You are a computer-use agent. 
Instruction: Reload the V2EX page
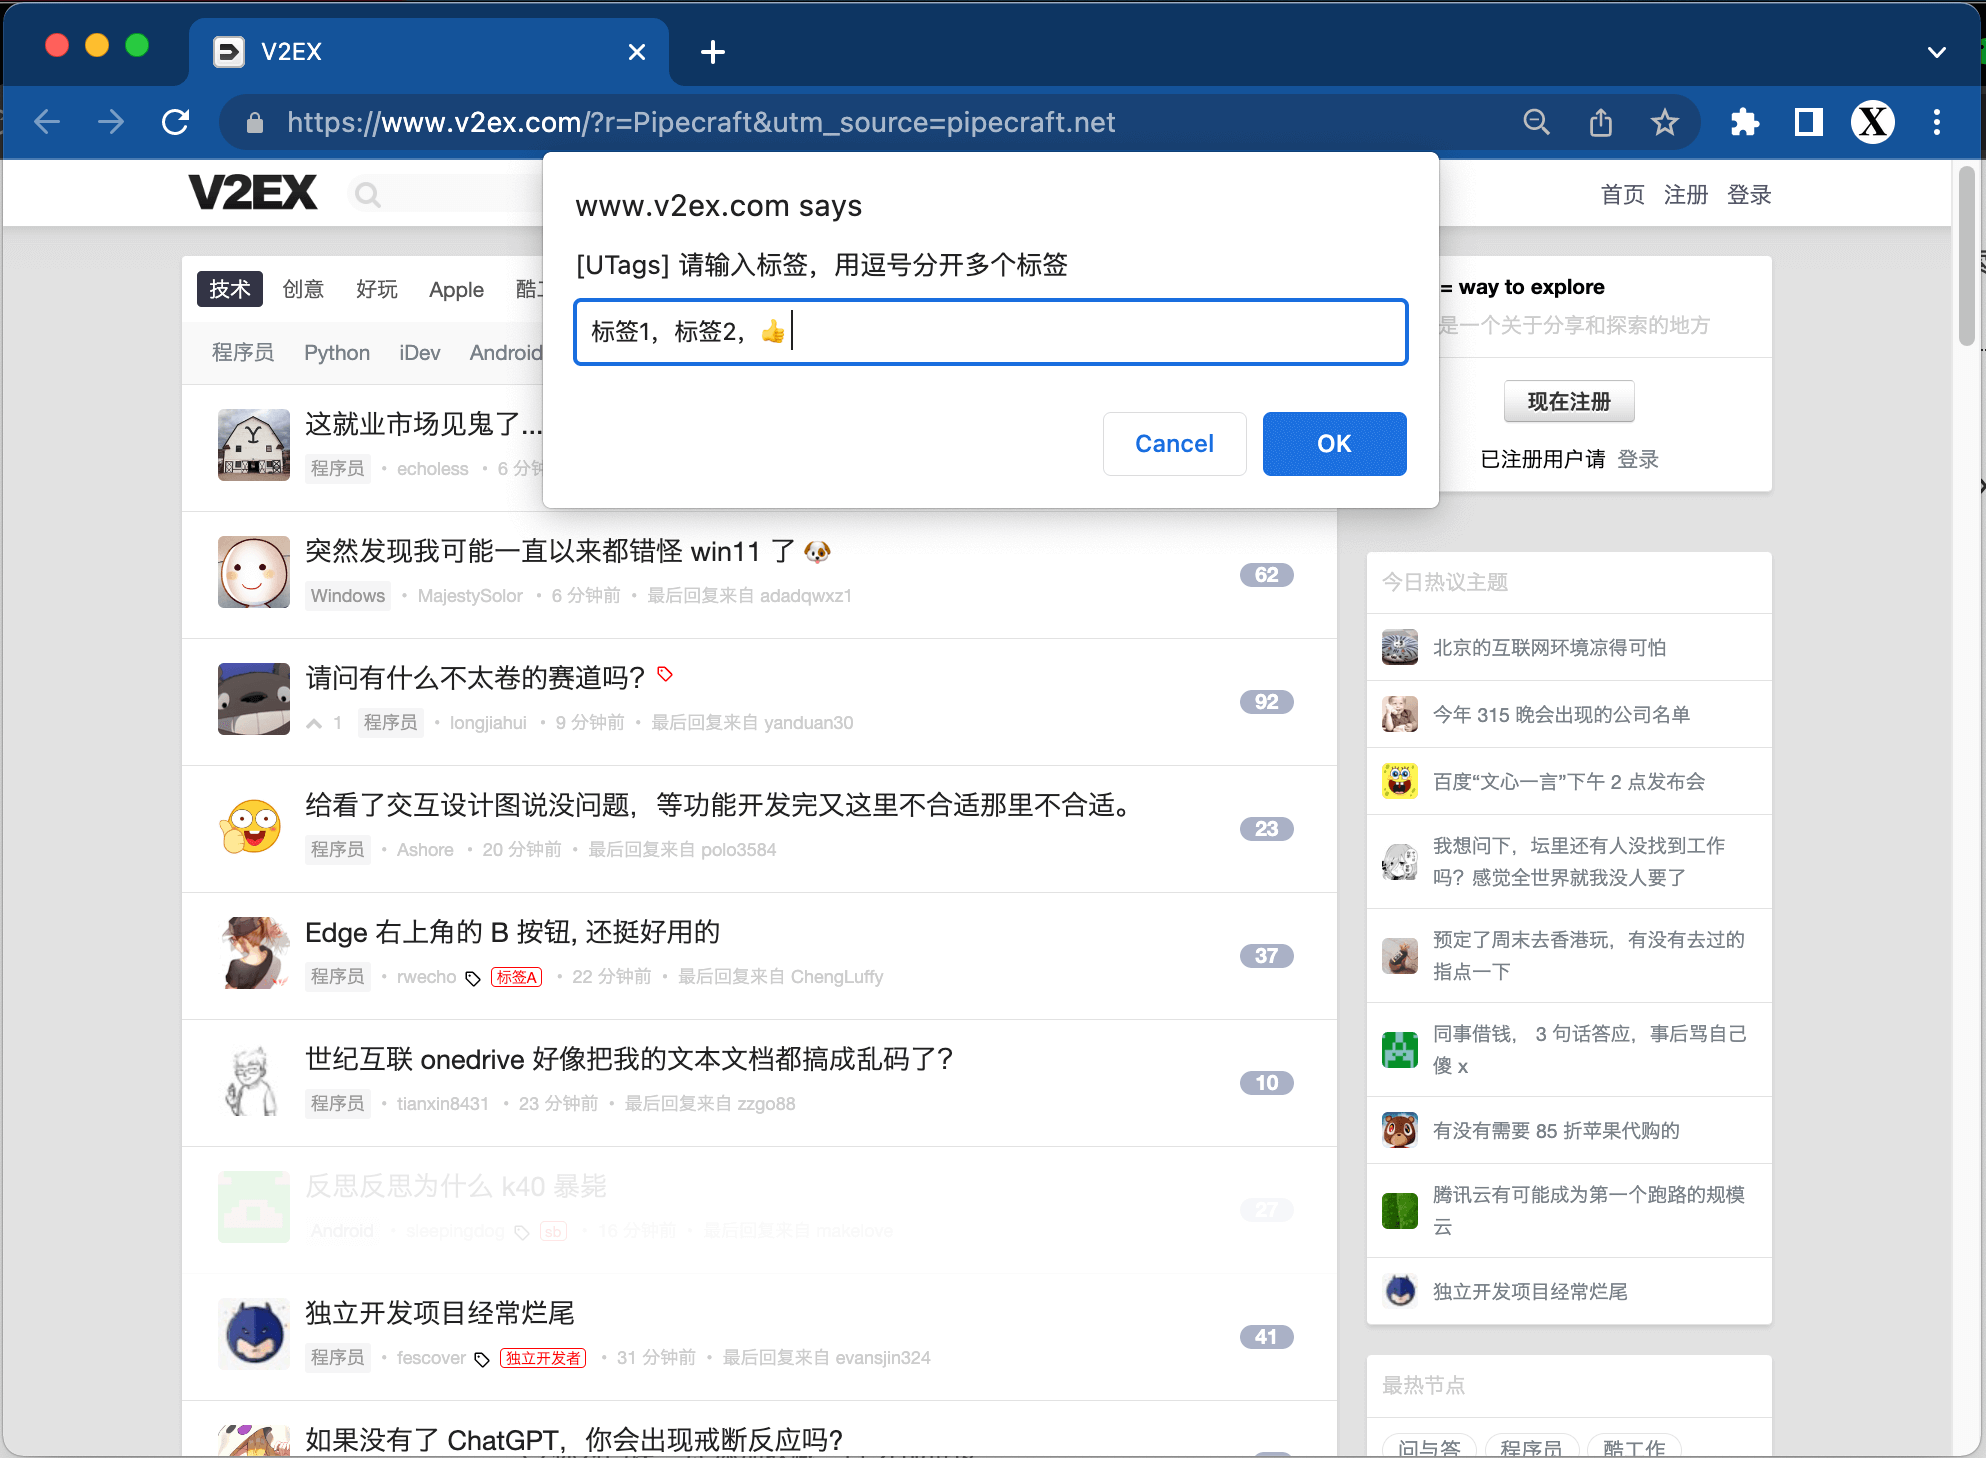(x=176, y=122)
